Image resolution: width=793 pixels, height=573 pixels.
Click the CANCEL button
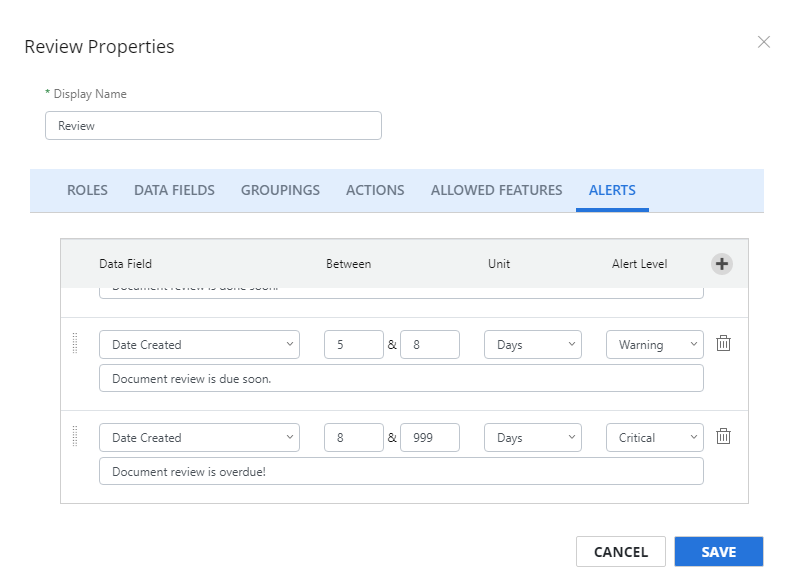click(x=621, y=552)
